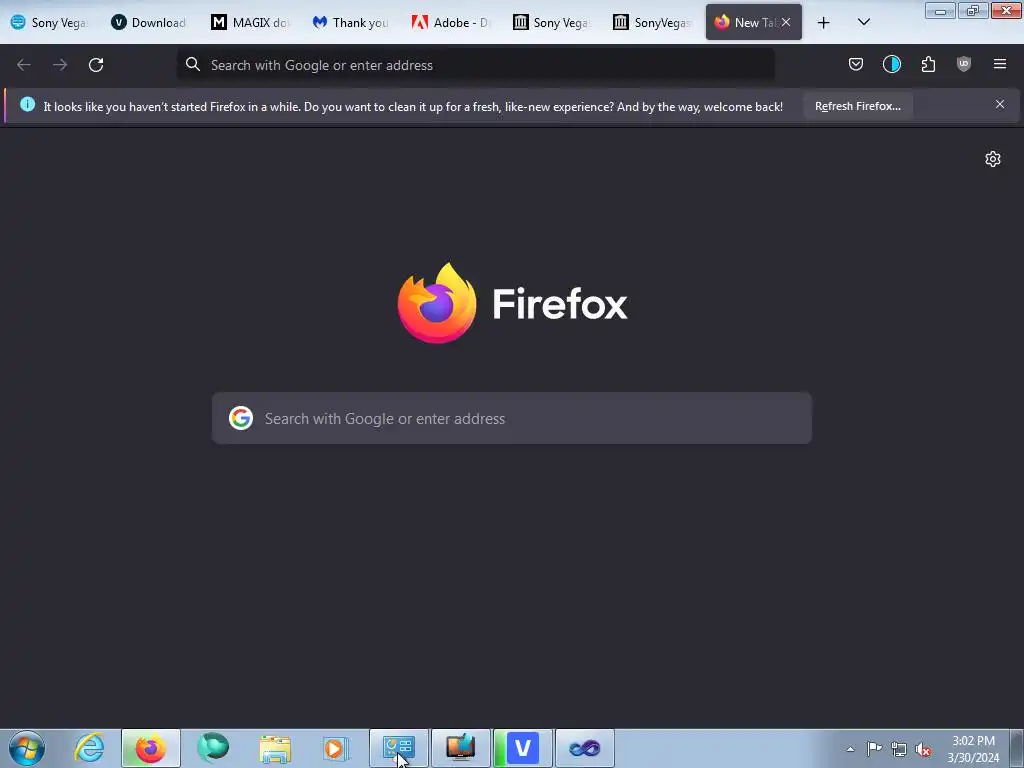Switch to the first Sony Vegas tab
Viewport: 1024px width, 768px height.
tap(50, 22)
